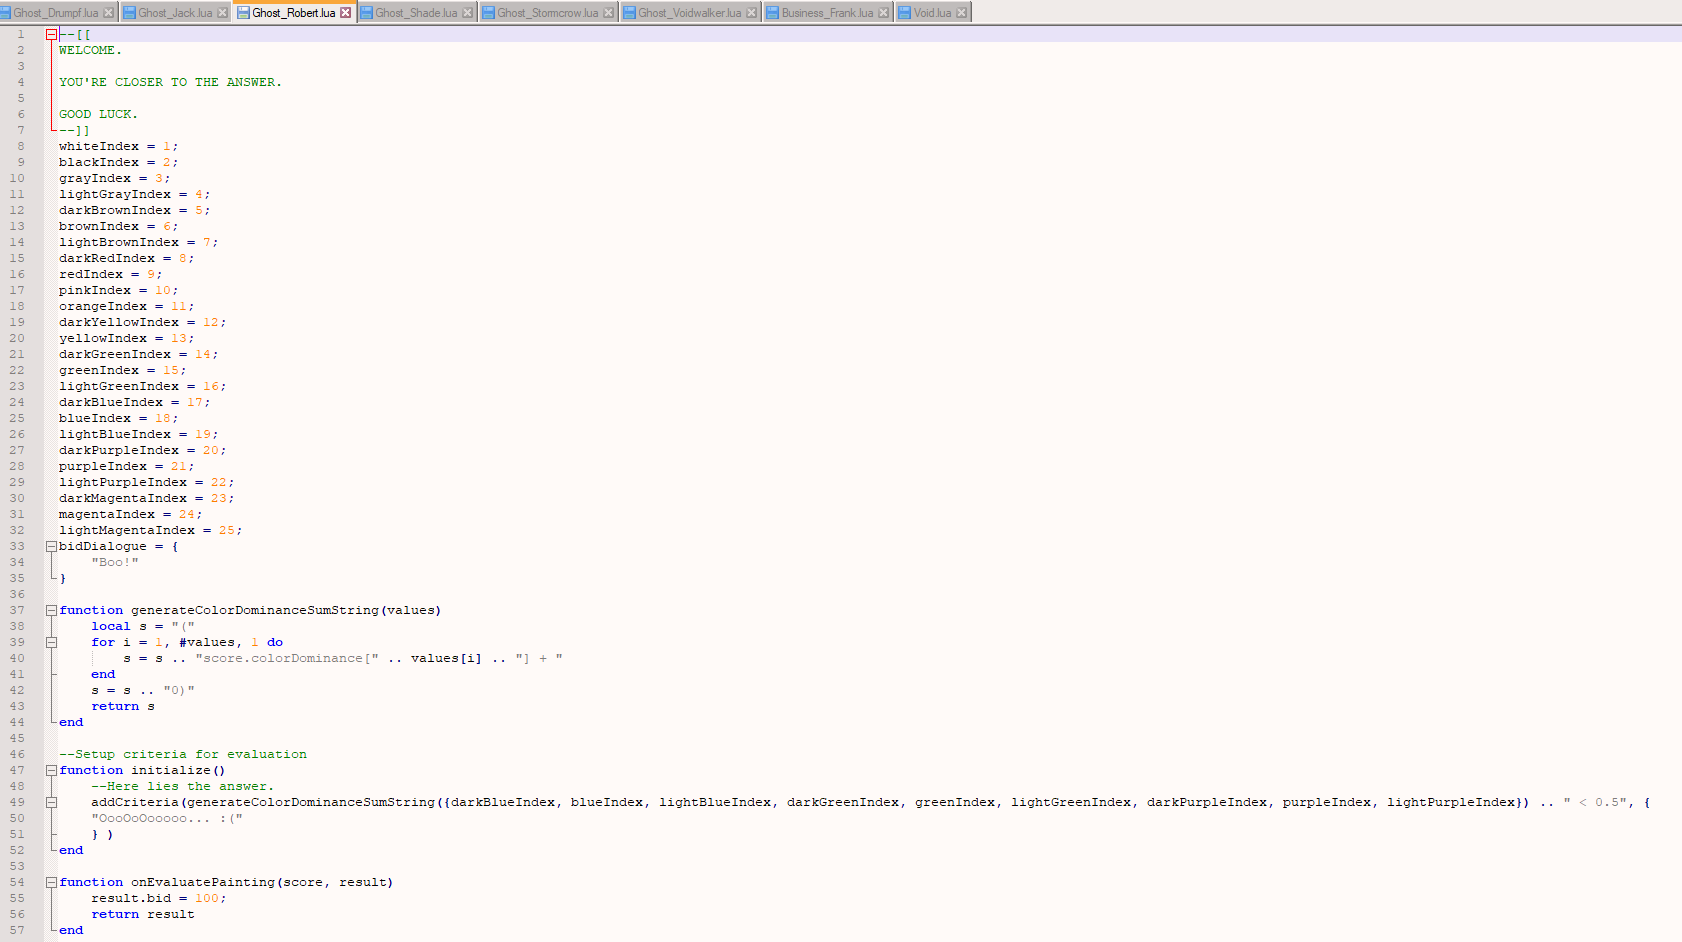Click the text "YOU'RE CLOSER TO THE ANSWER."
This screenshot has height=942, width=1682.
tap(170, 82)
